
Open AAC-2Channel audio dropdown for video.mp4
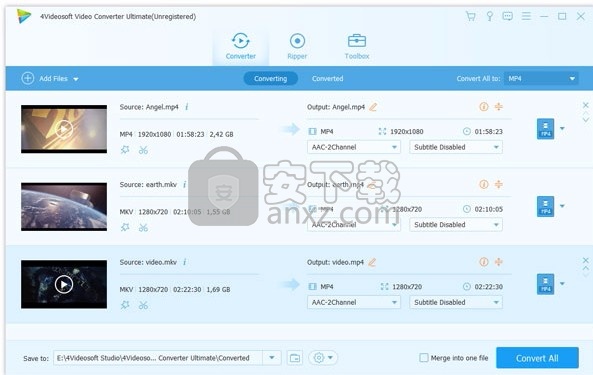354,302
